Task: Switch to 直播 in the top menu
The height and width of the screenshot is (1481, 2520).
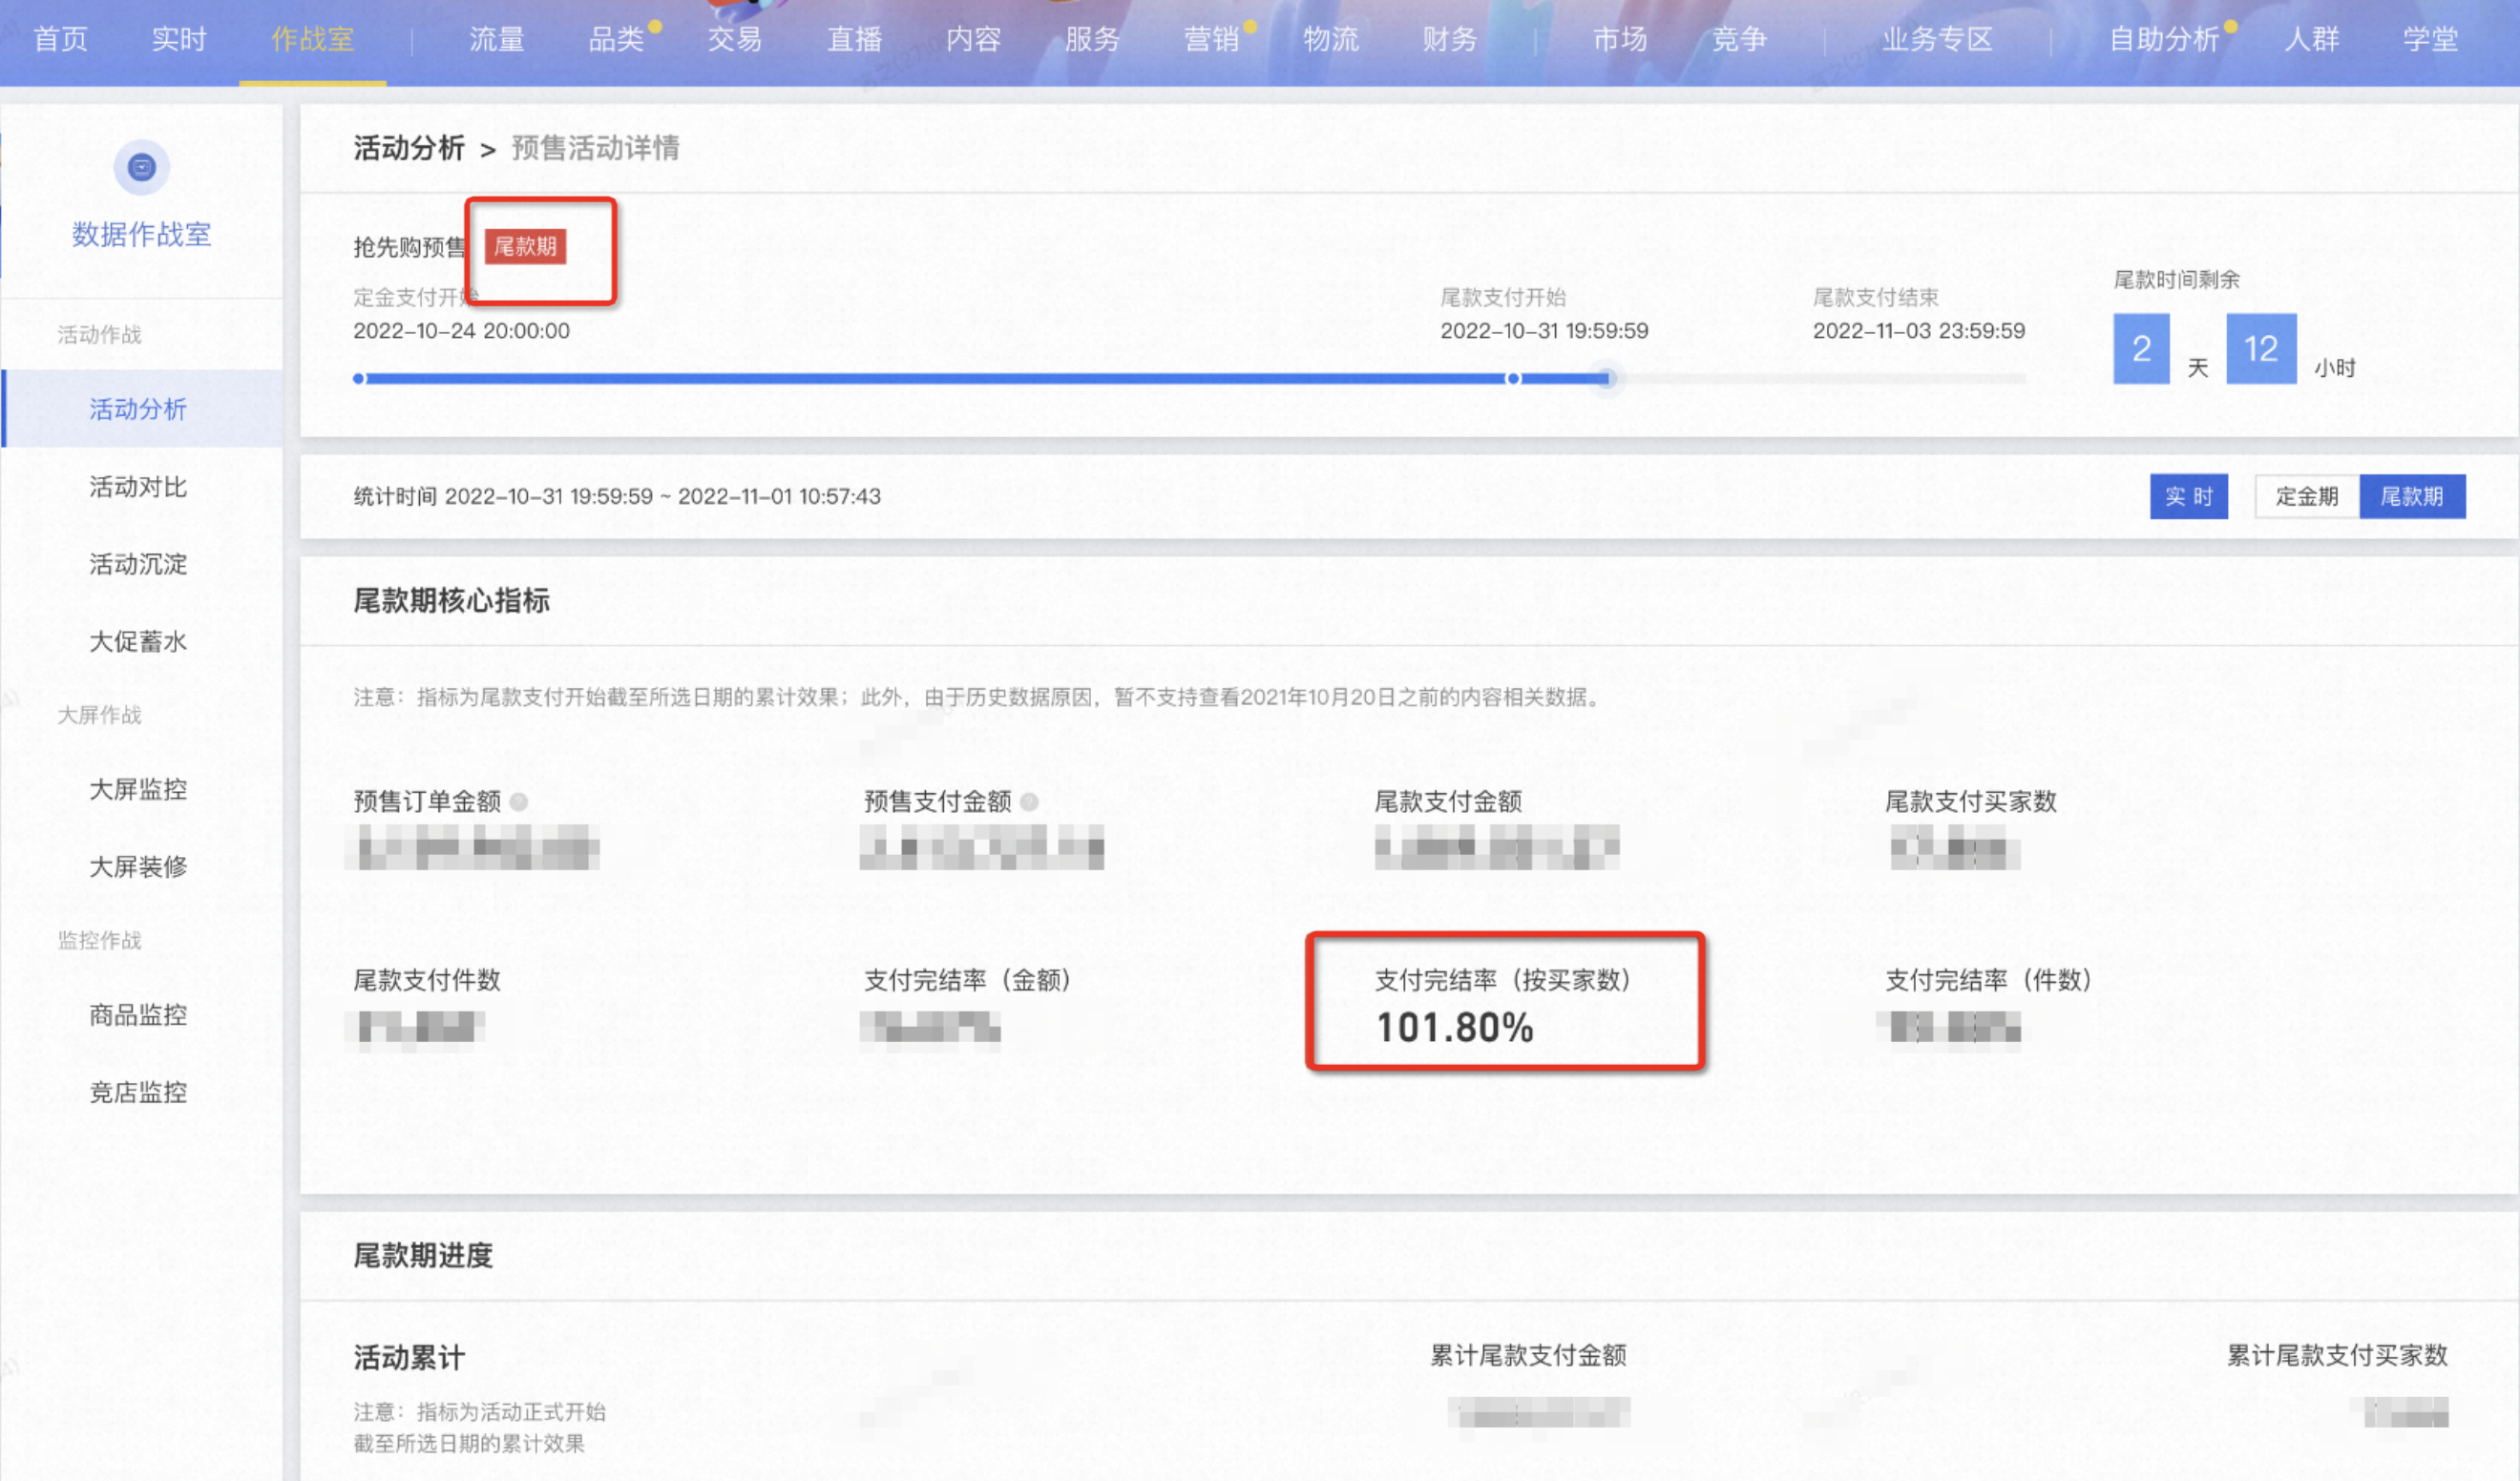Action: [854, 39]
